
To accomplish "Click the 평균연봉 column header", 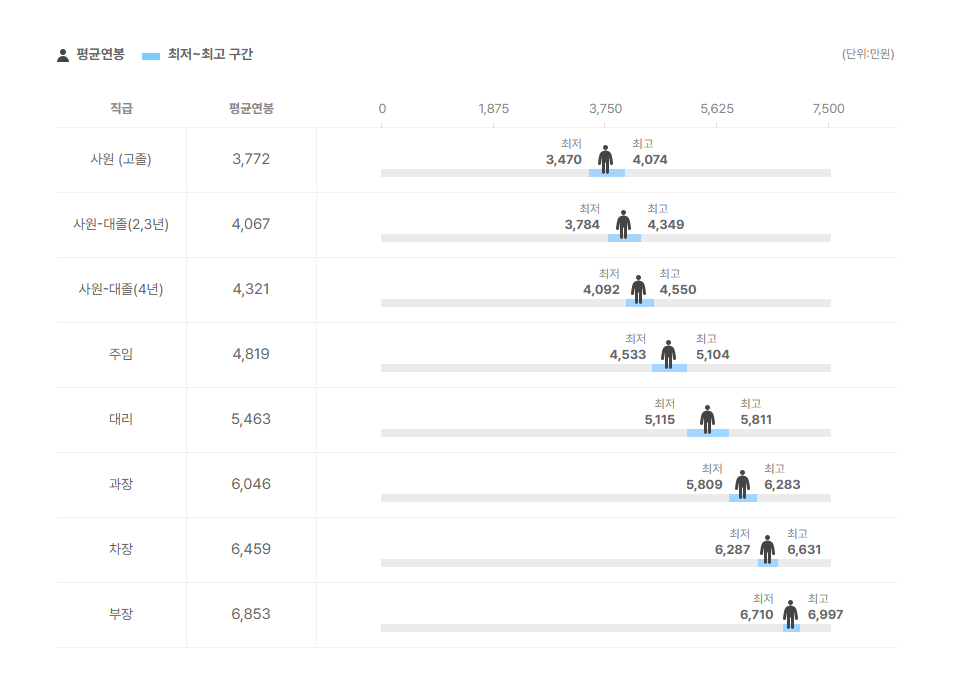I will pos(251,109).
